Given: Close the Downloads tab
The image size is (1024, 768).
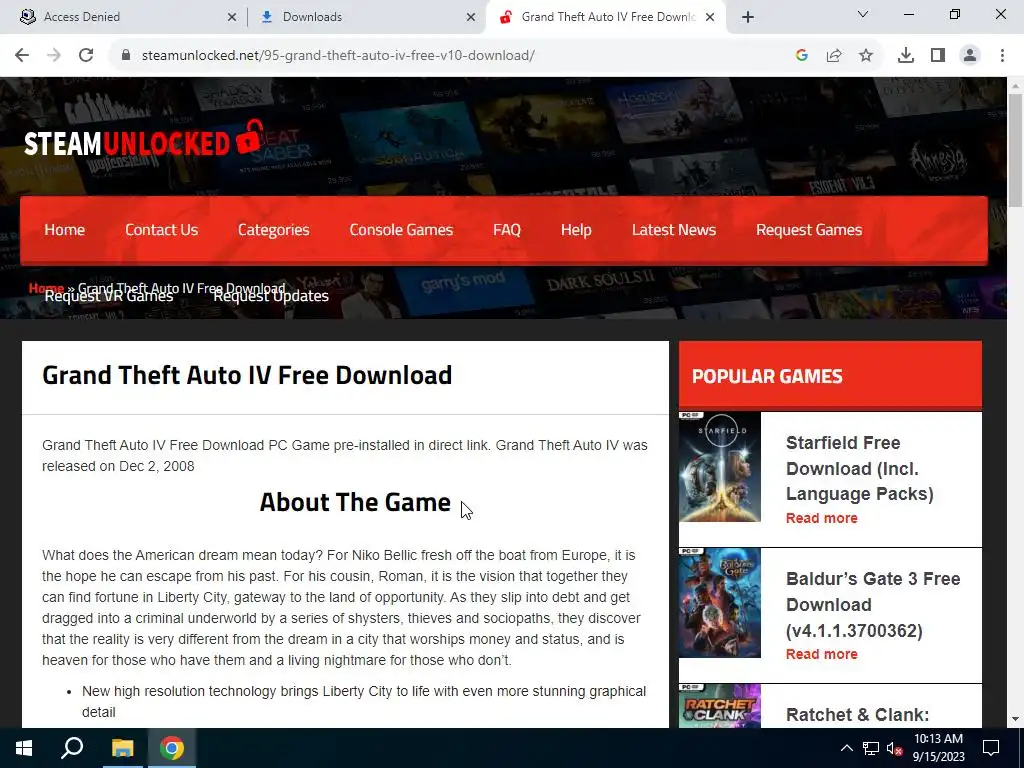Looking at the screenshot, I should [x=471, y=17].
